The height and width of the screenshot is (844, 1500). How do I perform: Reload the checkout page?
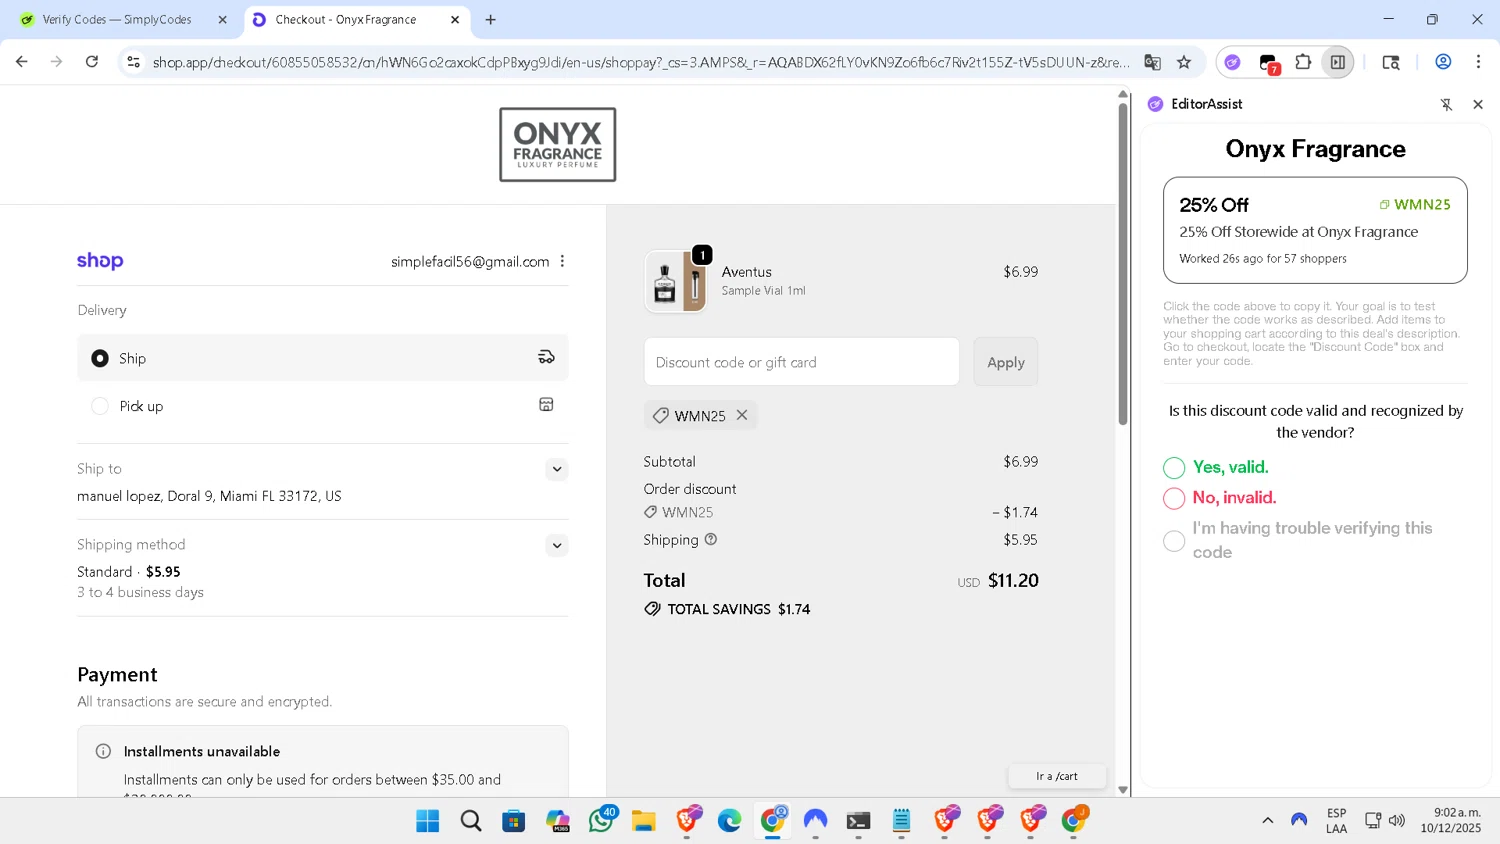92,62
